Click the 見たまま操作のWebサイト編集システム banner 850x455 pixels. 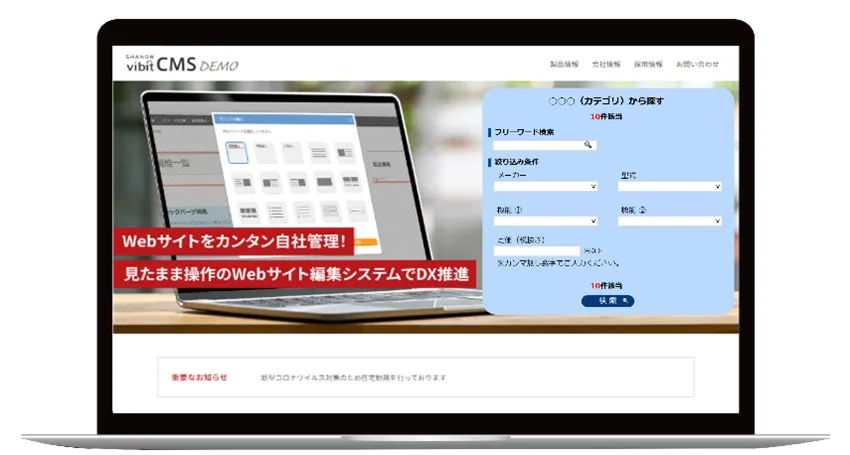[295, 273]
